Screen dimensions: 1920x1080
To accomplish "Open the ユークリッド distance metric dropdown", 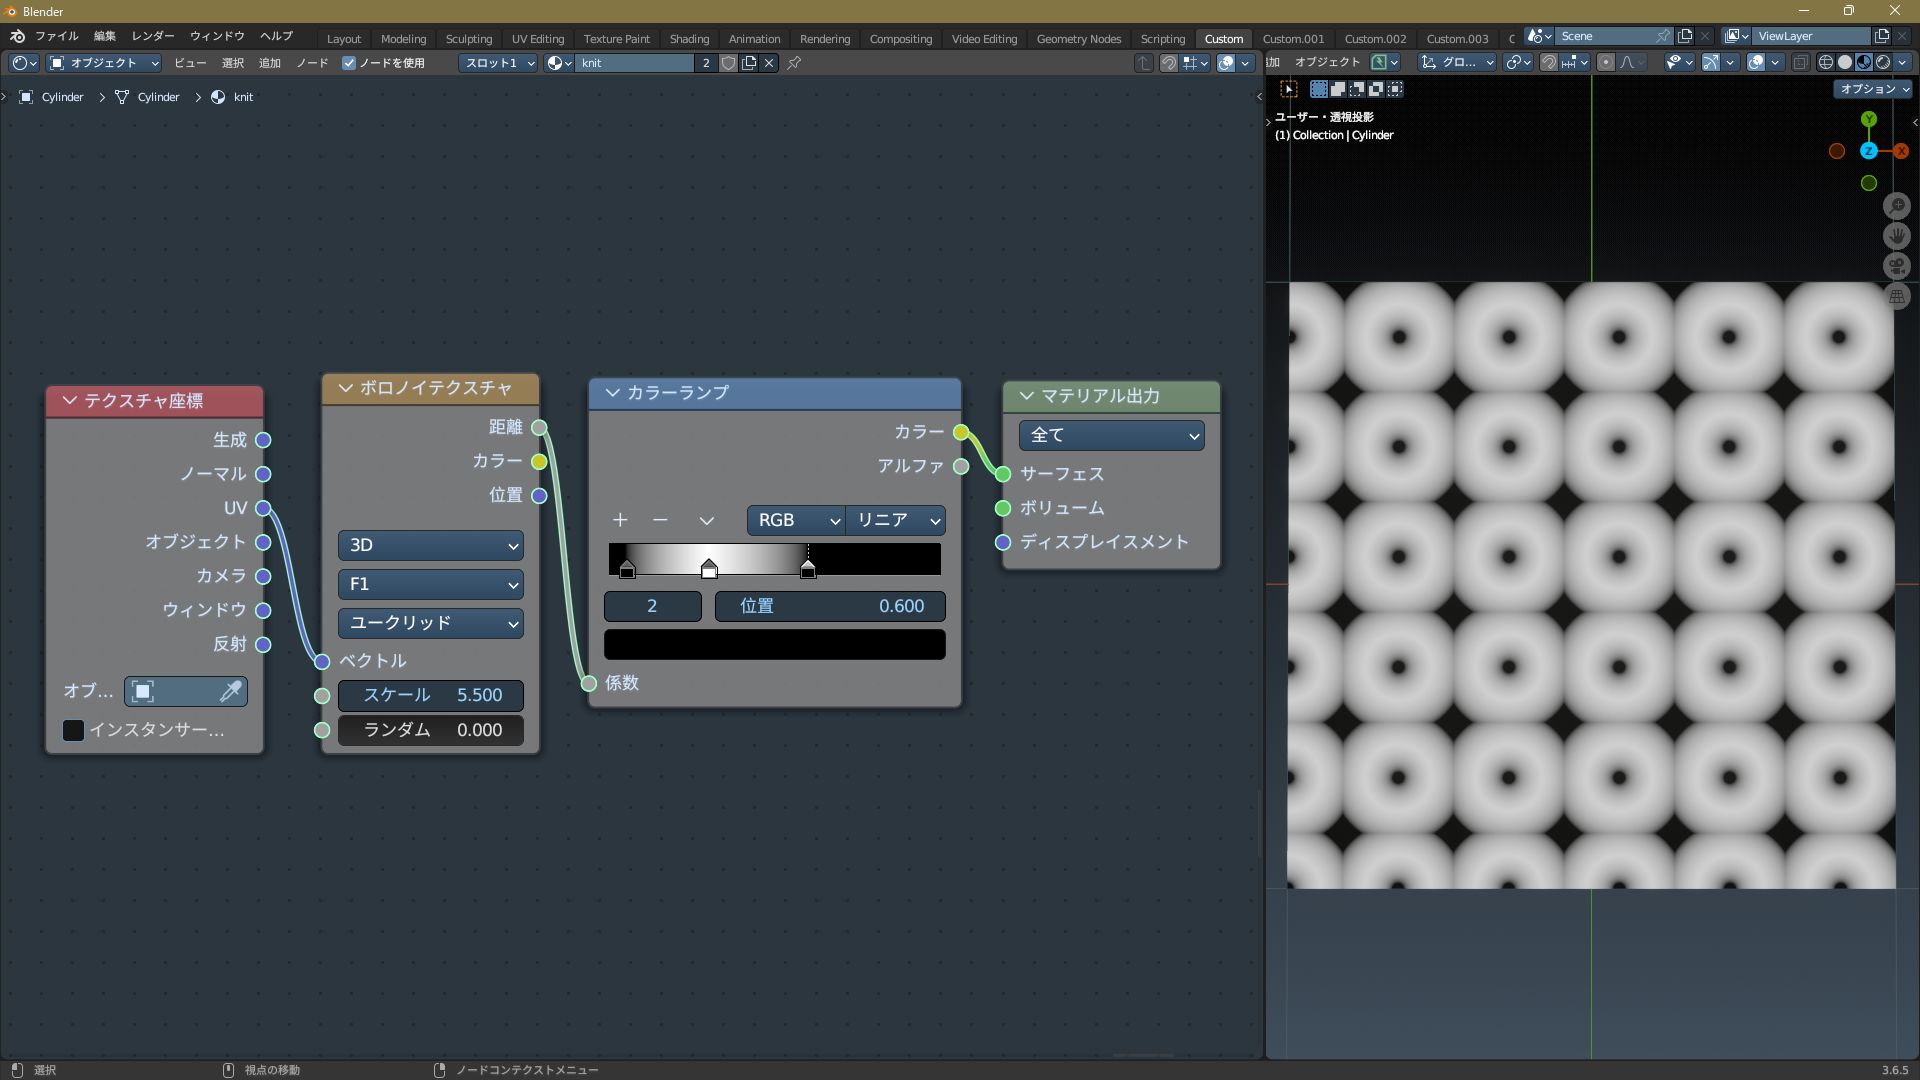I will pos(430,623).
